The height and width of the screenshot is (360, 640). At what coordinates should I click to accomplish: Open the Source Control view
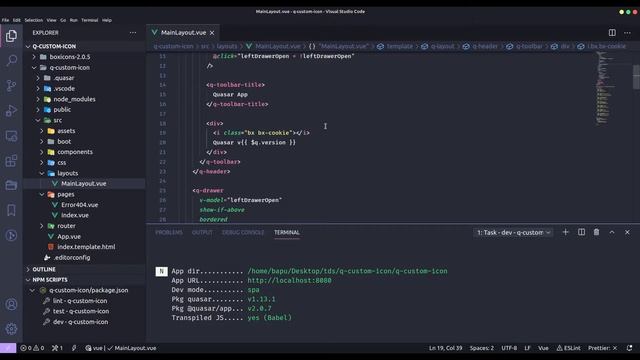coord(11,85)
